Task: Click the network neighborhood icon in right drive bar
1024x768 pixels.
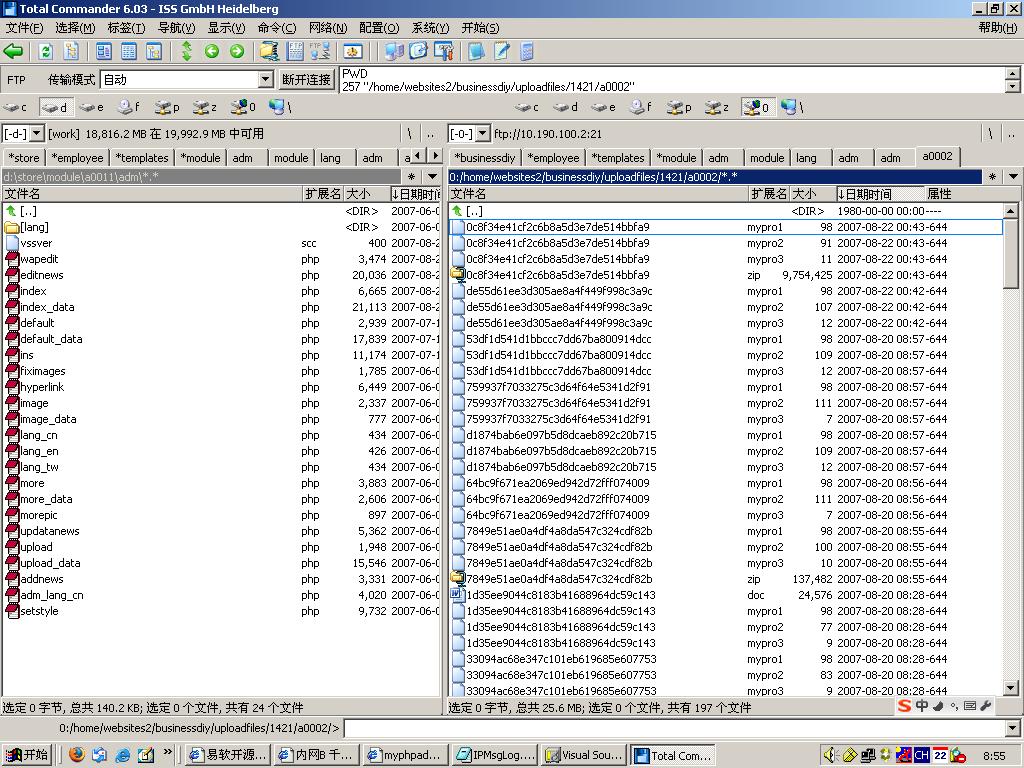Action: (790, 107)
